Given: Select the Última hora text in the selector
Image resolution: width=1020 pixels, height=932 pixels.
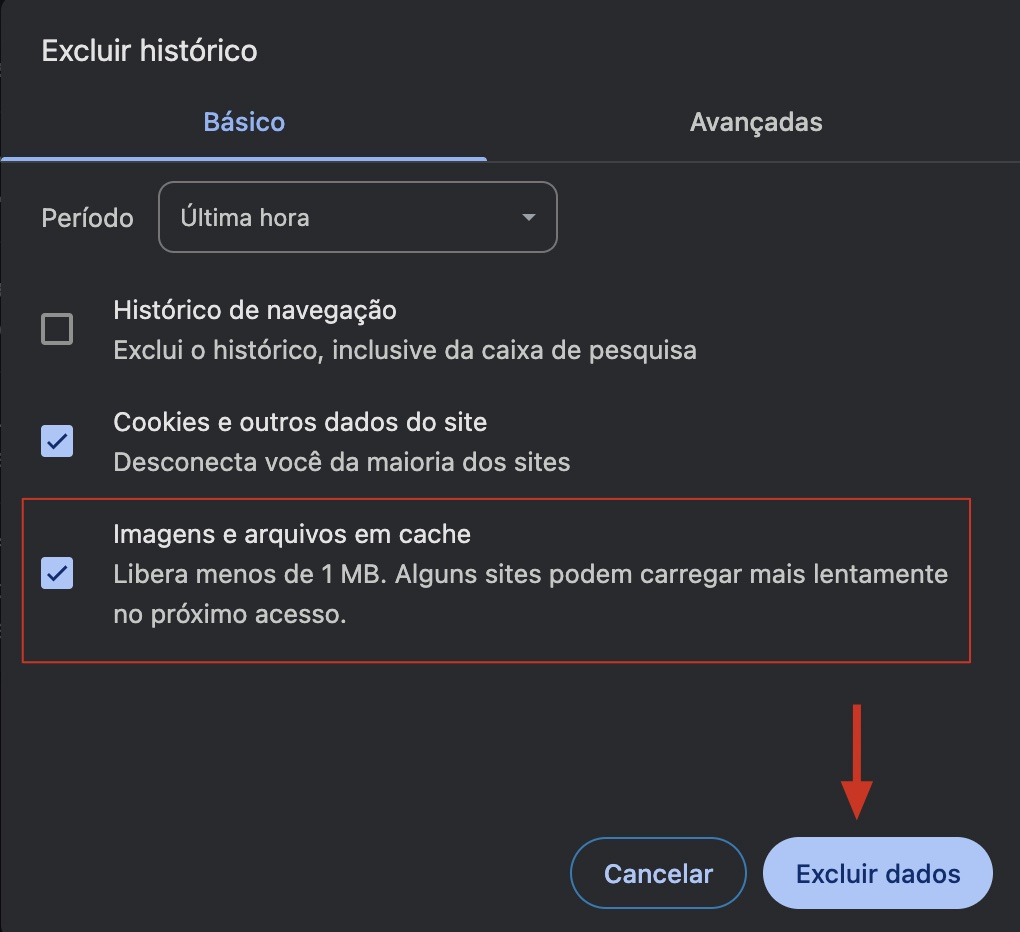Looking at the screenshot, I should [x=244, y=217].
